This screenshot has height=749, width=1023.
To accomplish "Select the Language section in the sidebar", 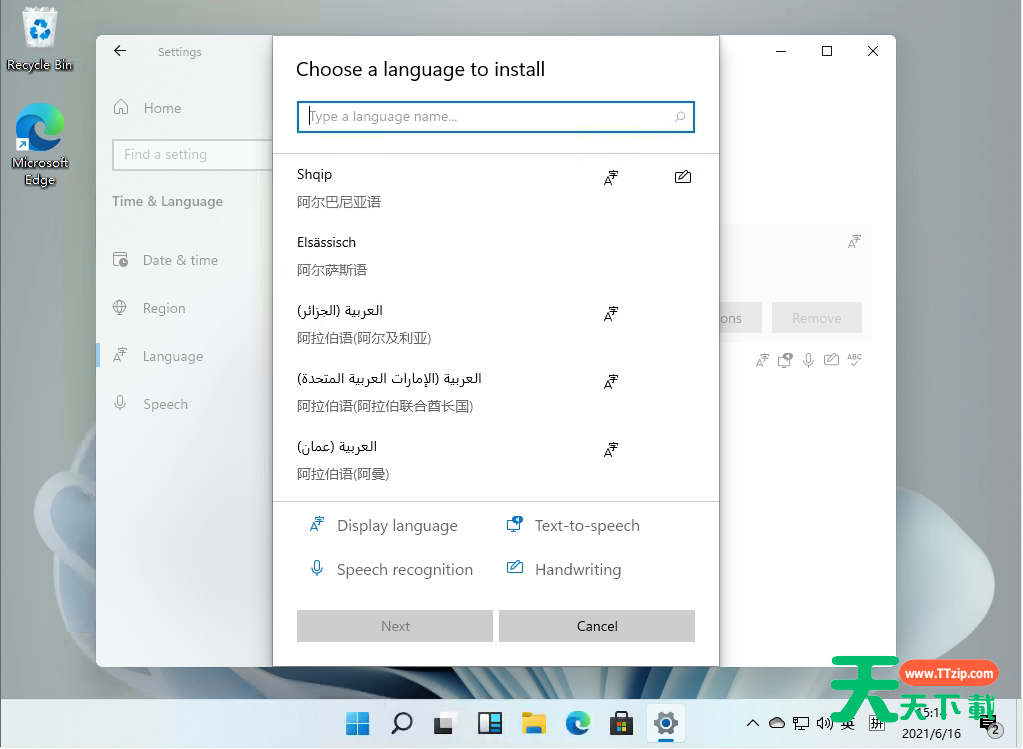I will (x=174, y=355).
